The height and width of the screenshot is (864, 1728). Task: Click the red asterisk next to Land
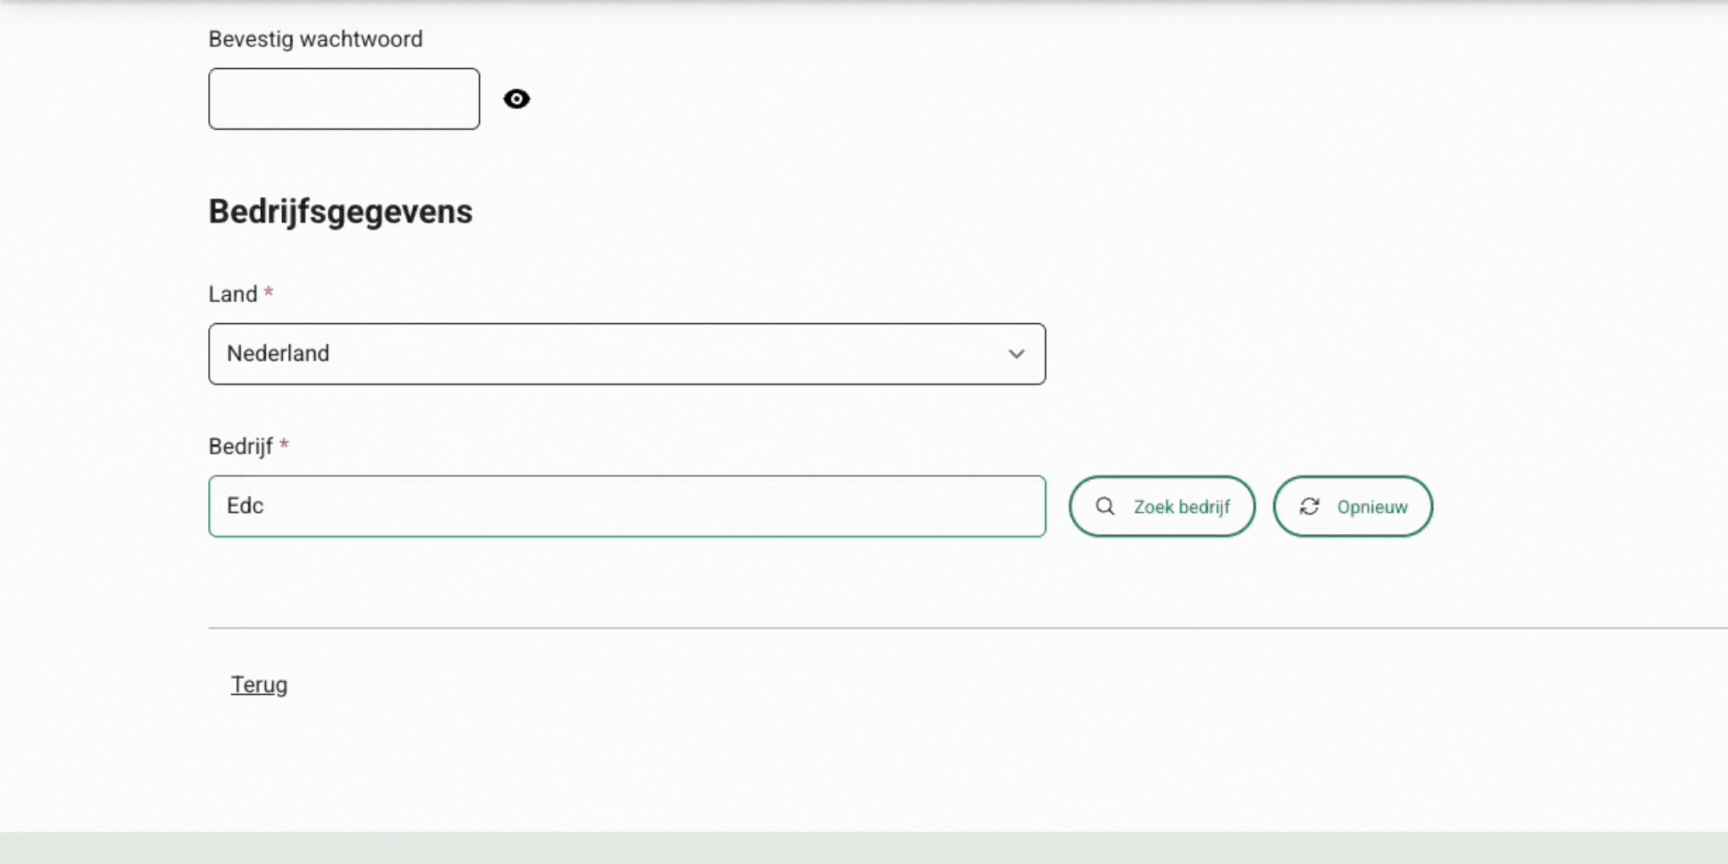268,293
